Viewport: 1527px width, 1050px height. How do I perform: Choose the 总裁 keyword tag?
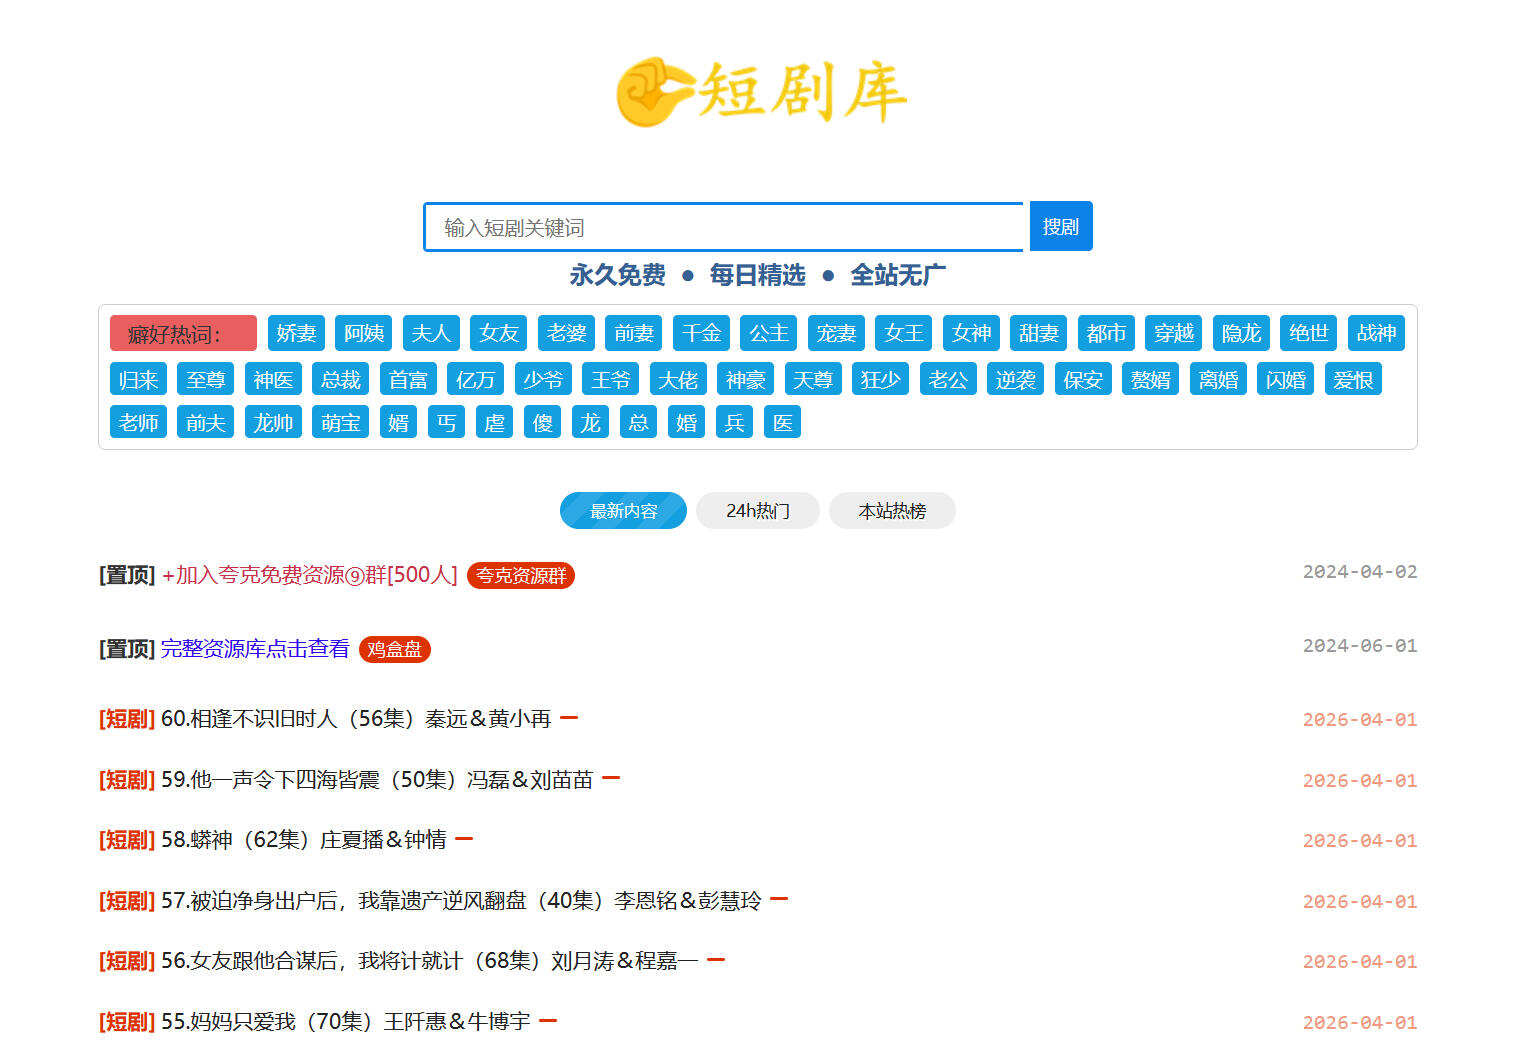tap(340, 380)
